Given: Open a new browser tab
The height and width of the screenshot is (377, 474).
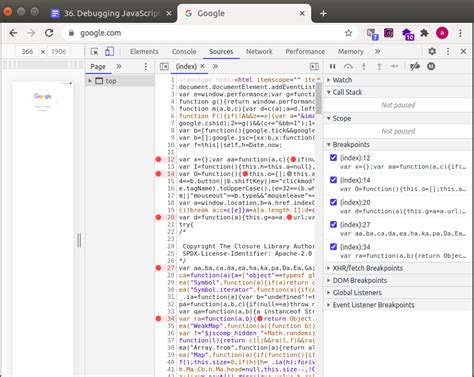Looking at the screenshot, I should [x=323, y=13].
